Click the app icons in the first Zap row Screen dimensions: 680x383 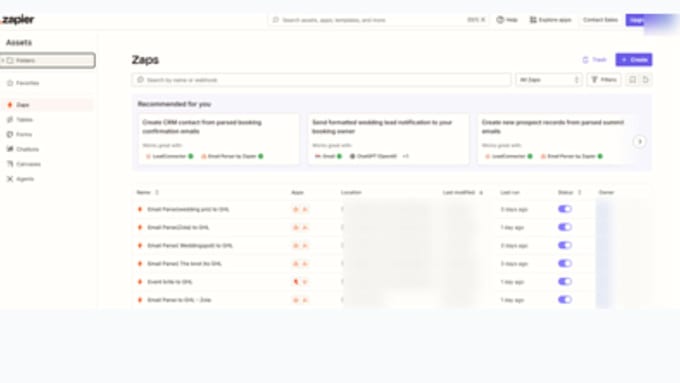click(300, 210)
